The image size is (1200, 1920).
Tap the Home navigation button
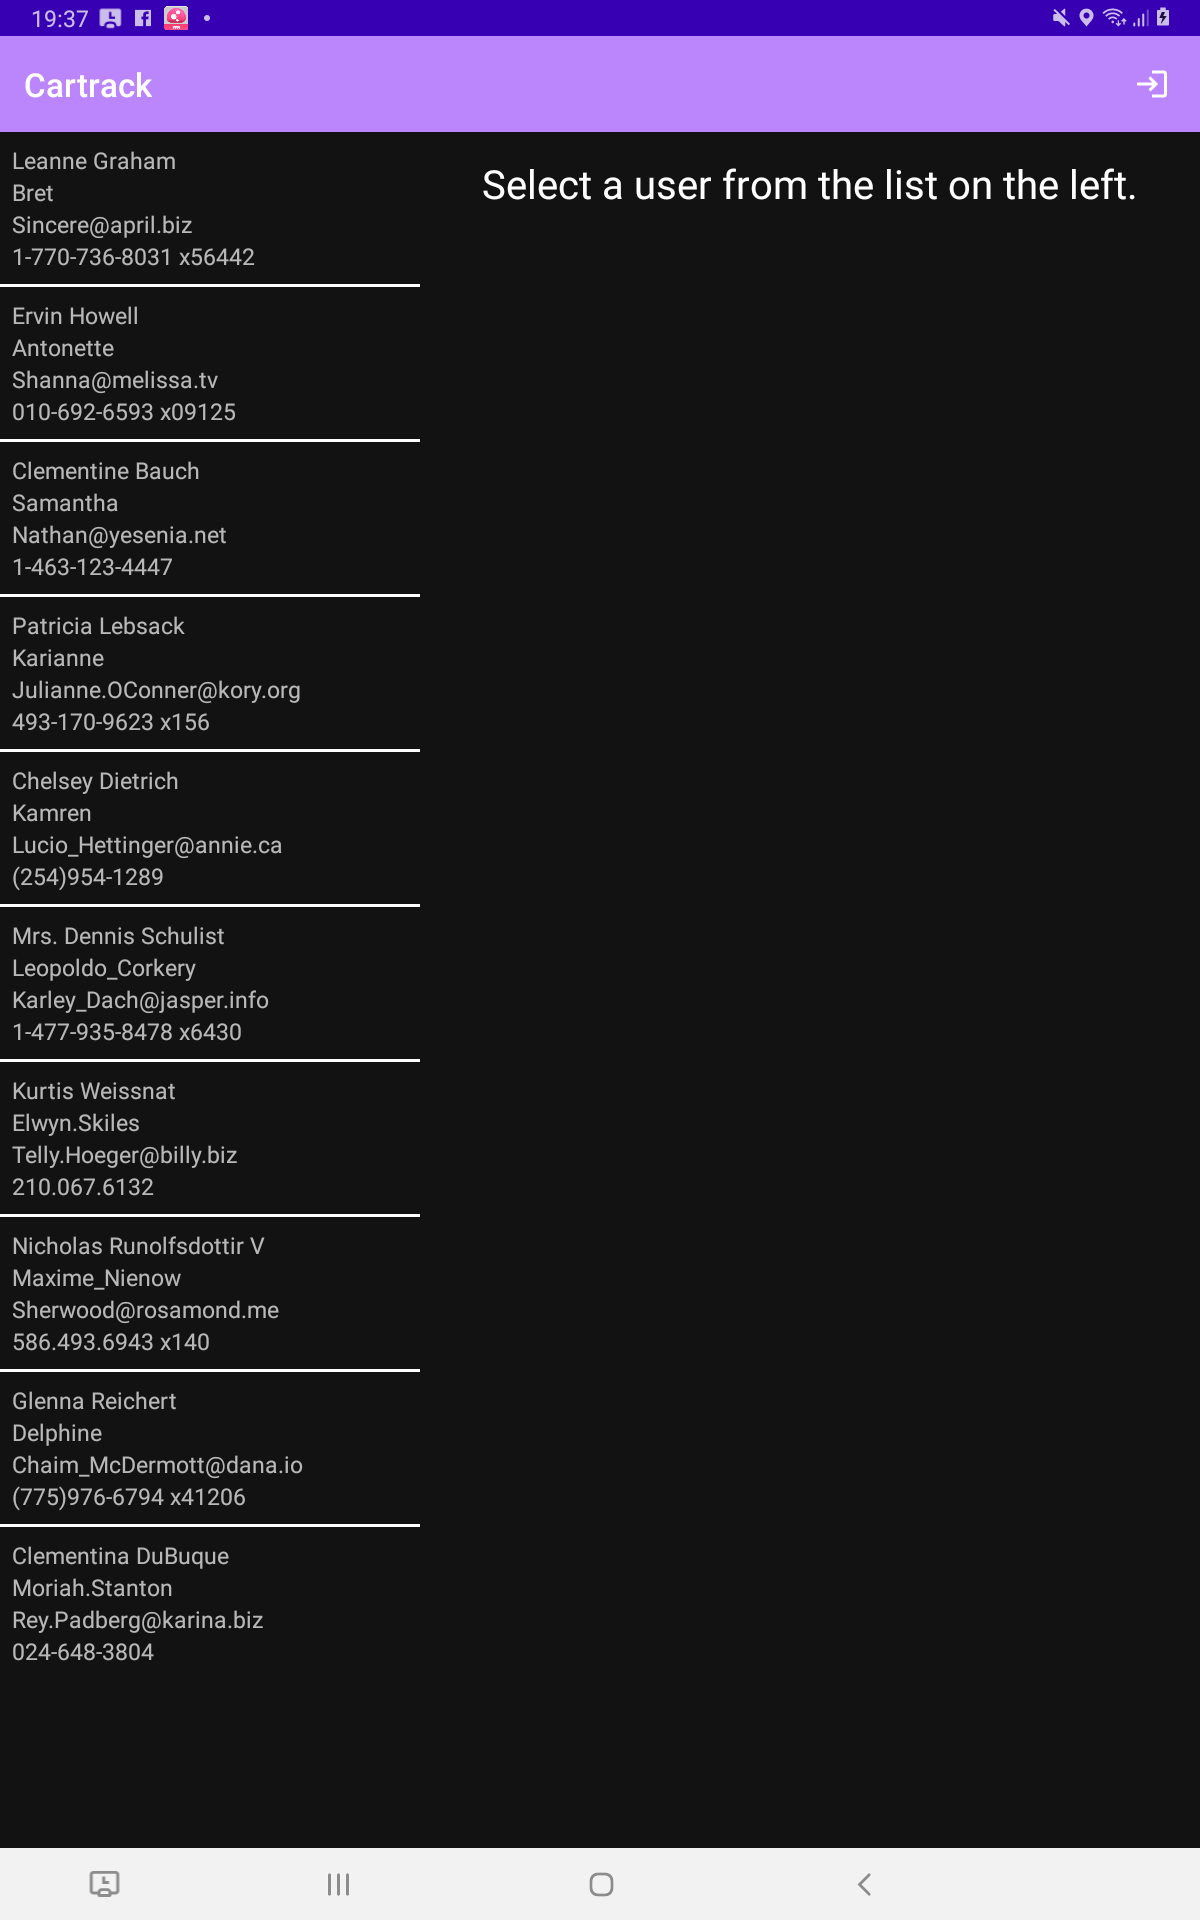(600, 1884)
